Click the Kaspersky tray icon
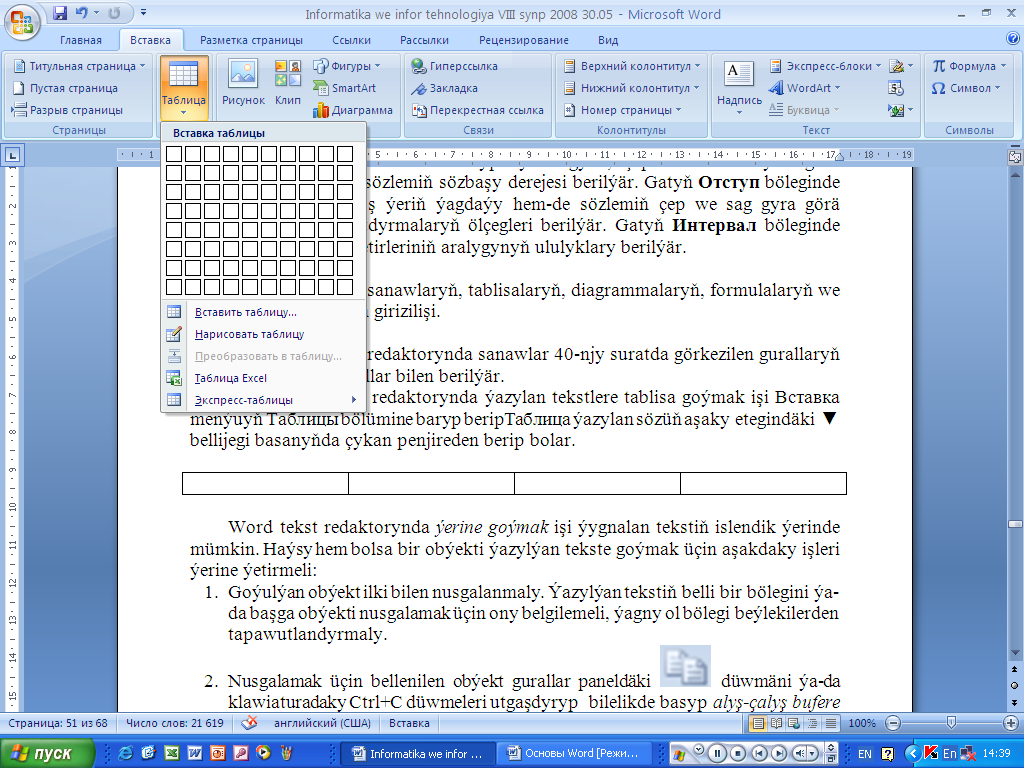The width and height of the screenshot is (1024, 768). (931, 753)
